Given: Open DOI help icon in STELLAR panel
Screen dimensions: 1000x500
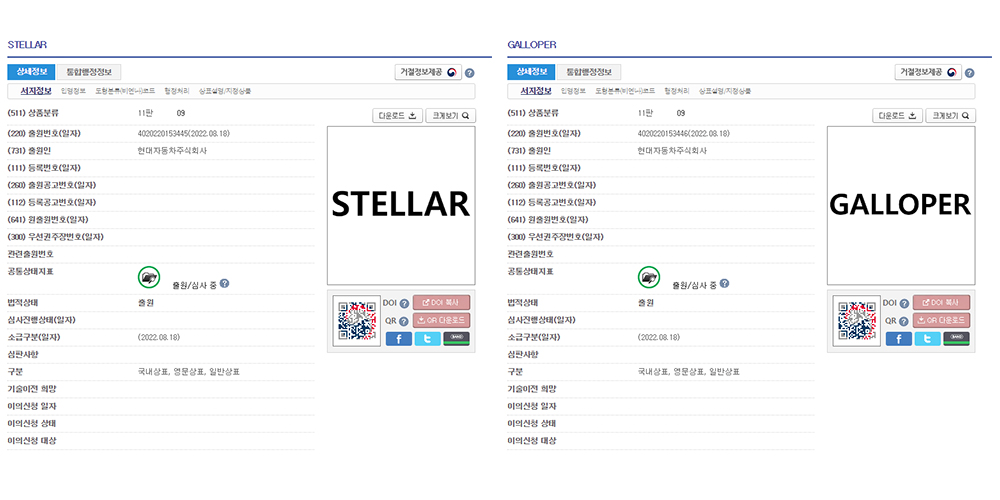Looking at the screenshot, I should click(x=404, y=304).
